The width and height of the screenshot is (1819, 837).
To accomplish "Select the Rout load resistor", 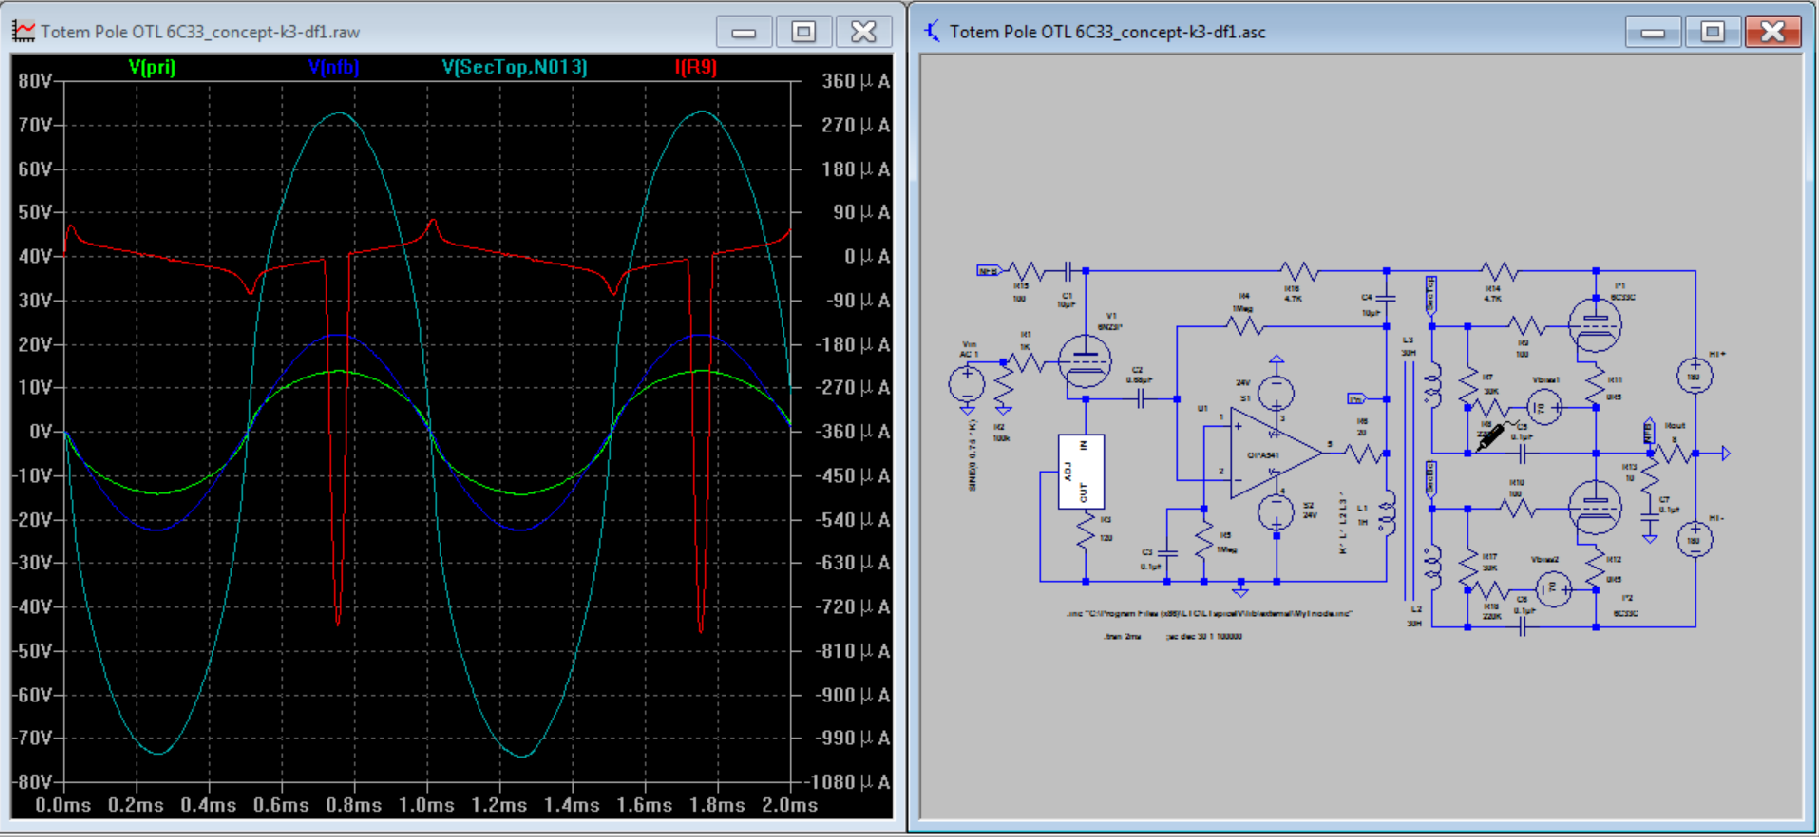I will [1675, 453].
